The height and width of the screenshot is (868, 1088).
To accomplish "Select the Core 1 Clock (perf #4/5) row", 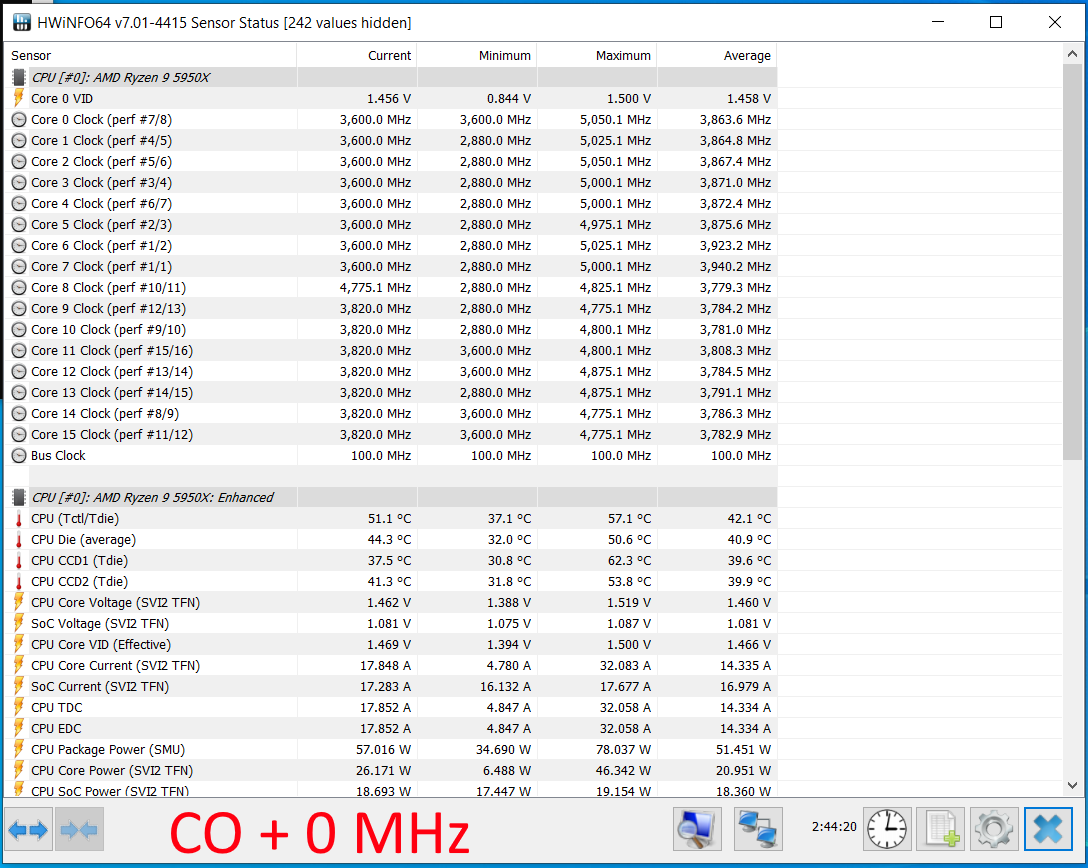I will tap(391, 140).
